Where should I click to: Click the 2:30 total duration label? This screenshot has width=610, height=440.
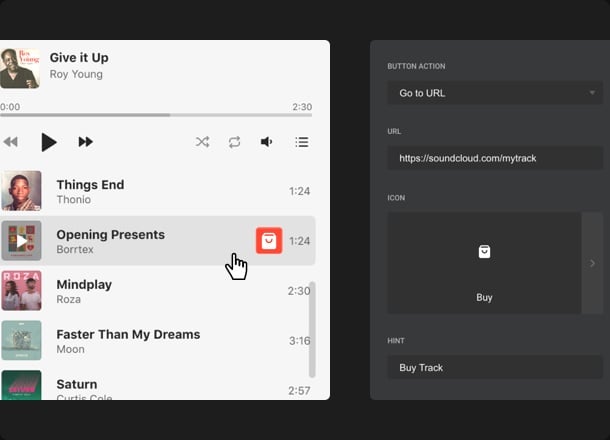(302, 107)
